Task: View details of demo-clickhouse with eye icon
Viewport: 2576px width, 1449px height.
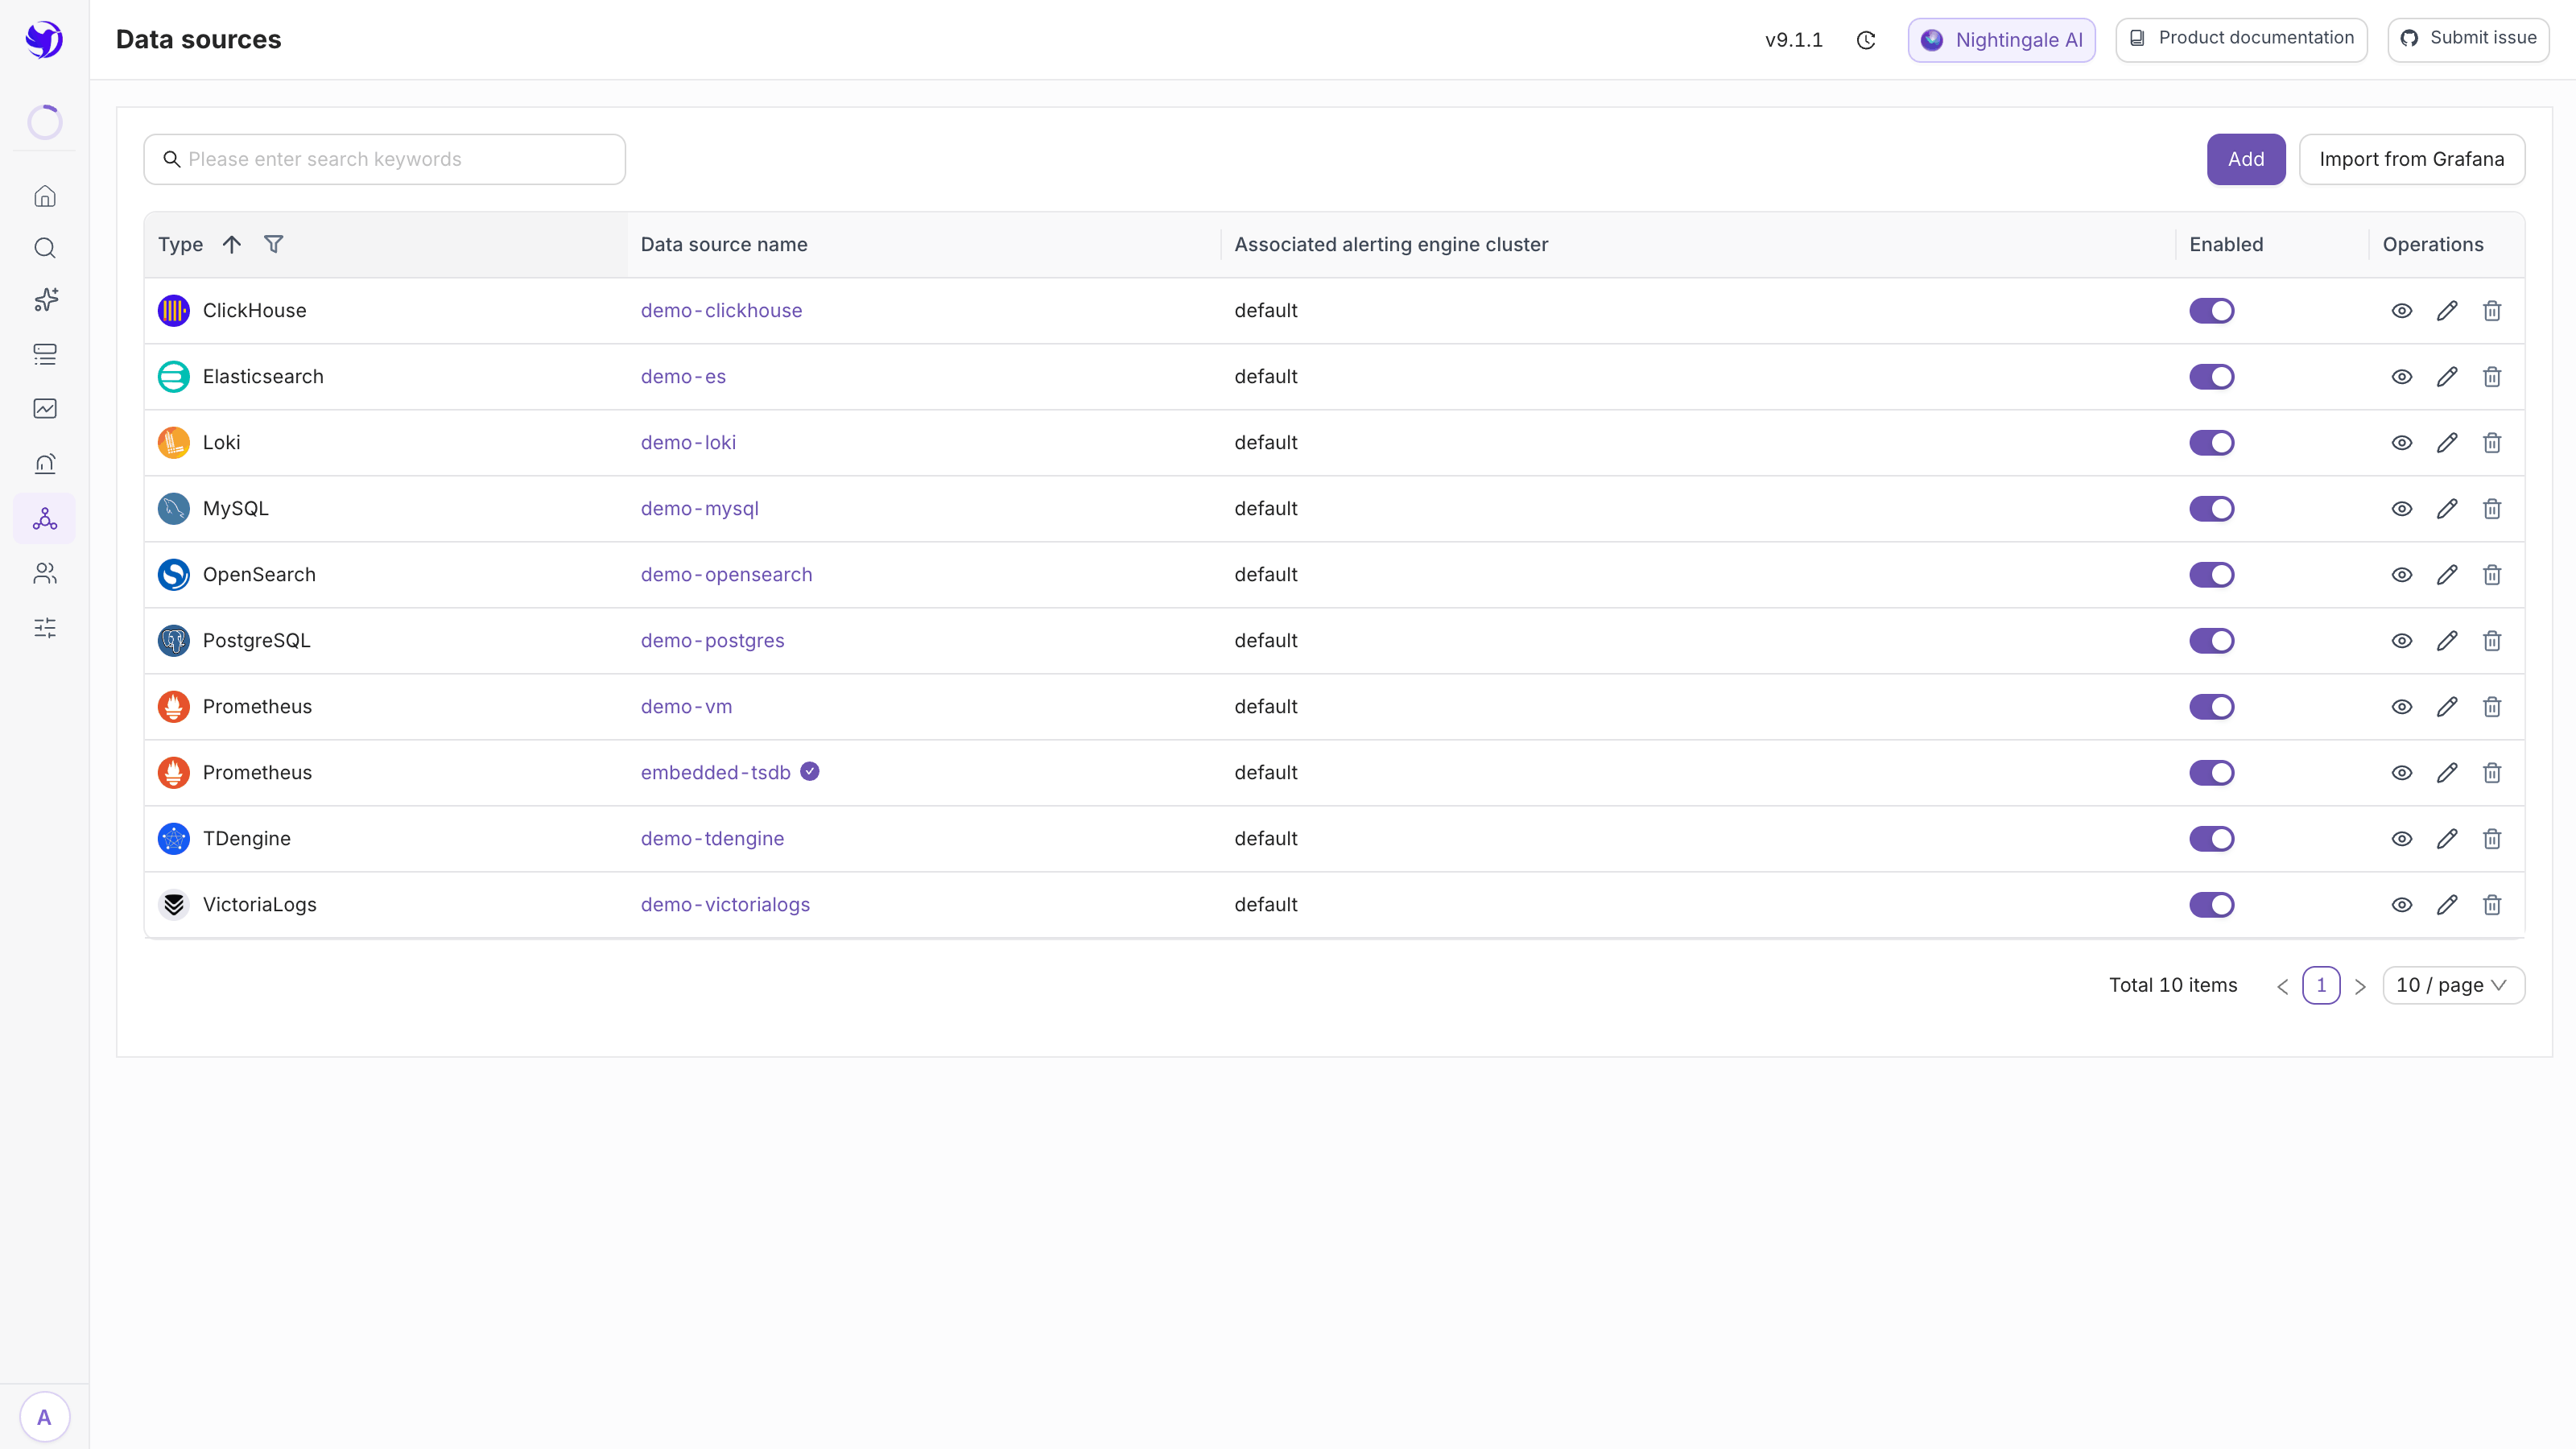Action: [2402, 311]
